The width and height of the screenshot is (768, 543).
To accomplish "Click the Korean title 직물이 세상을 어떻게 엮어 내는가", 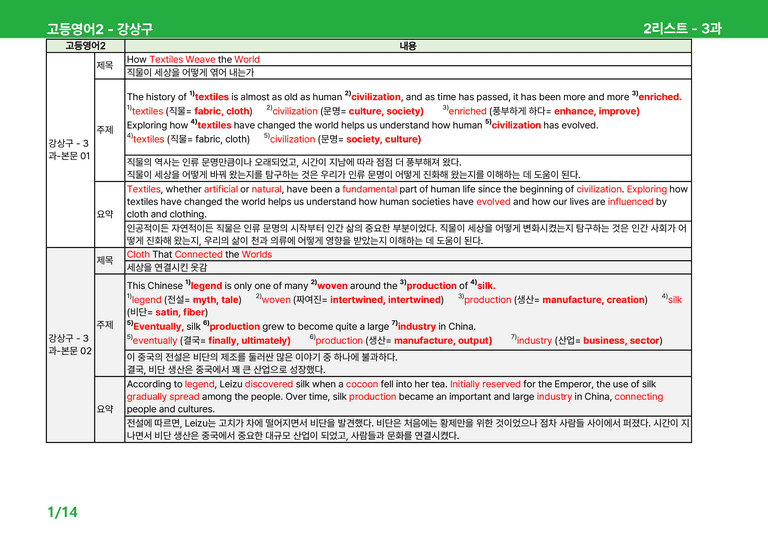I will [191, 72].
